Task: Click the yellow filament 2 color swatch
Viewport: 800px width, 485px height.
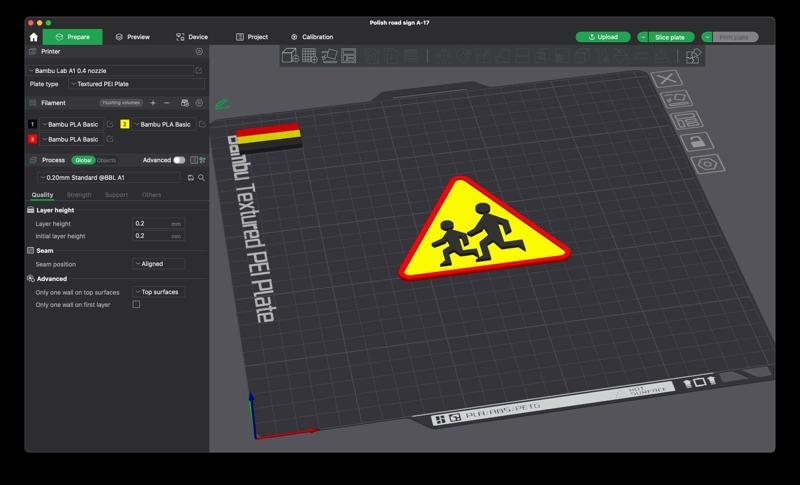Action: tap(125, 124)
